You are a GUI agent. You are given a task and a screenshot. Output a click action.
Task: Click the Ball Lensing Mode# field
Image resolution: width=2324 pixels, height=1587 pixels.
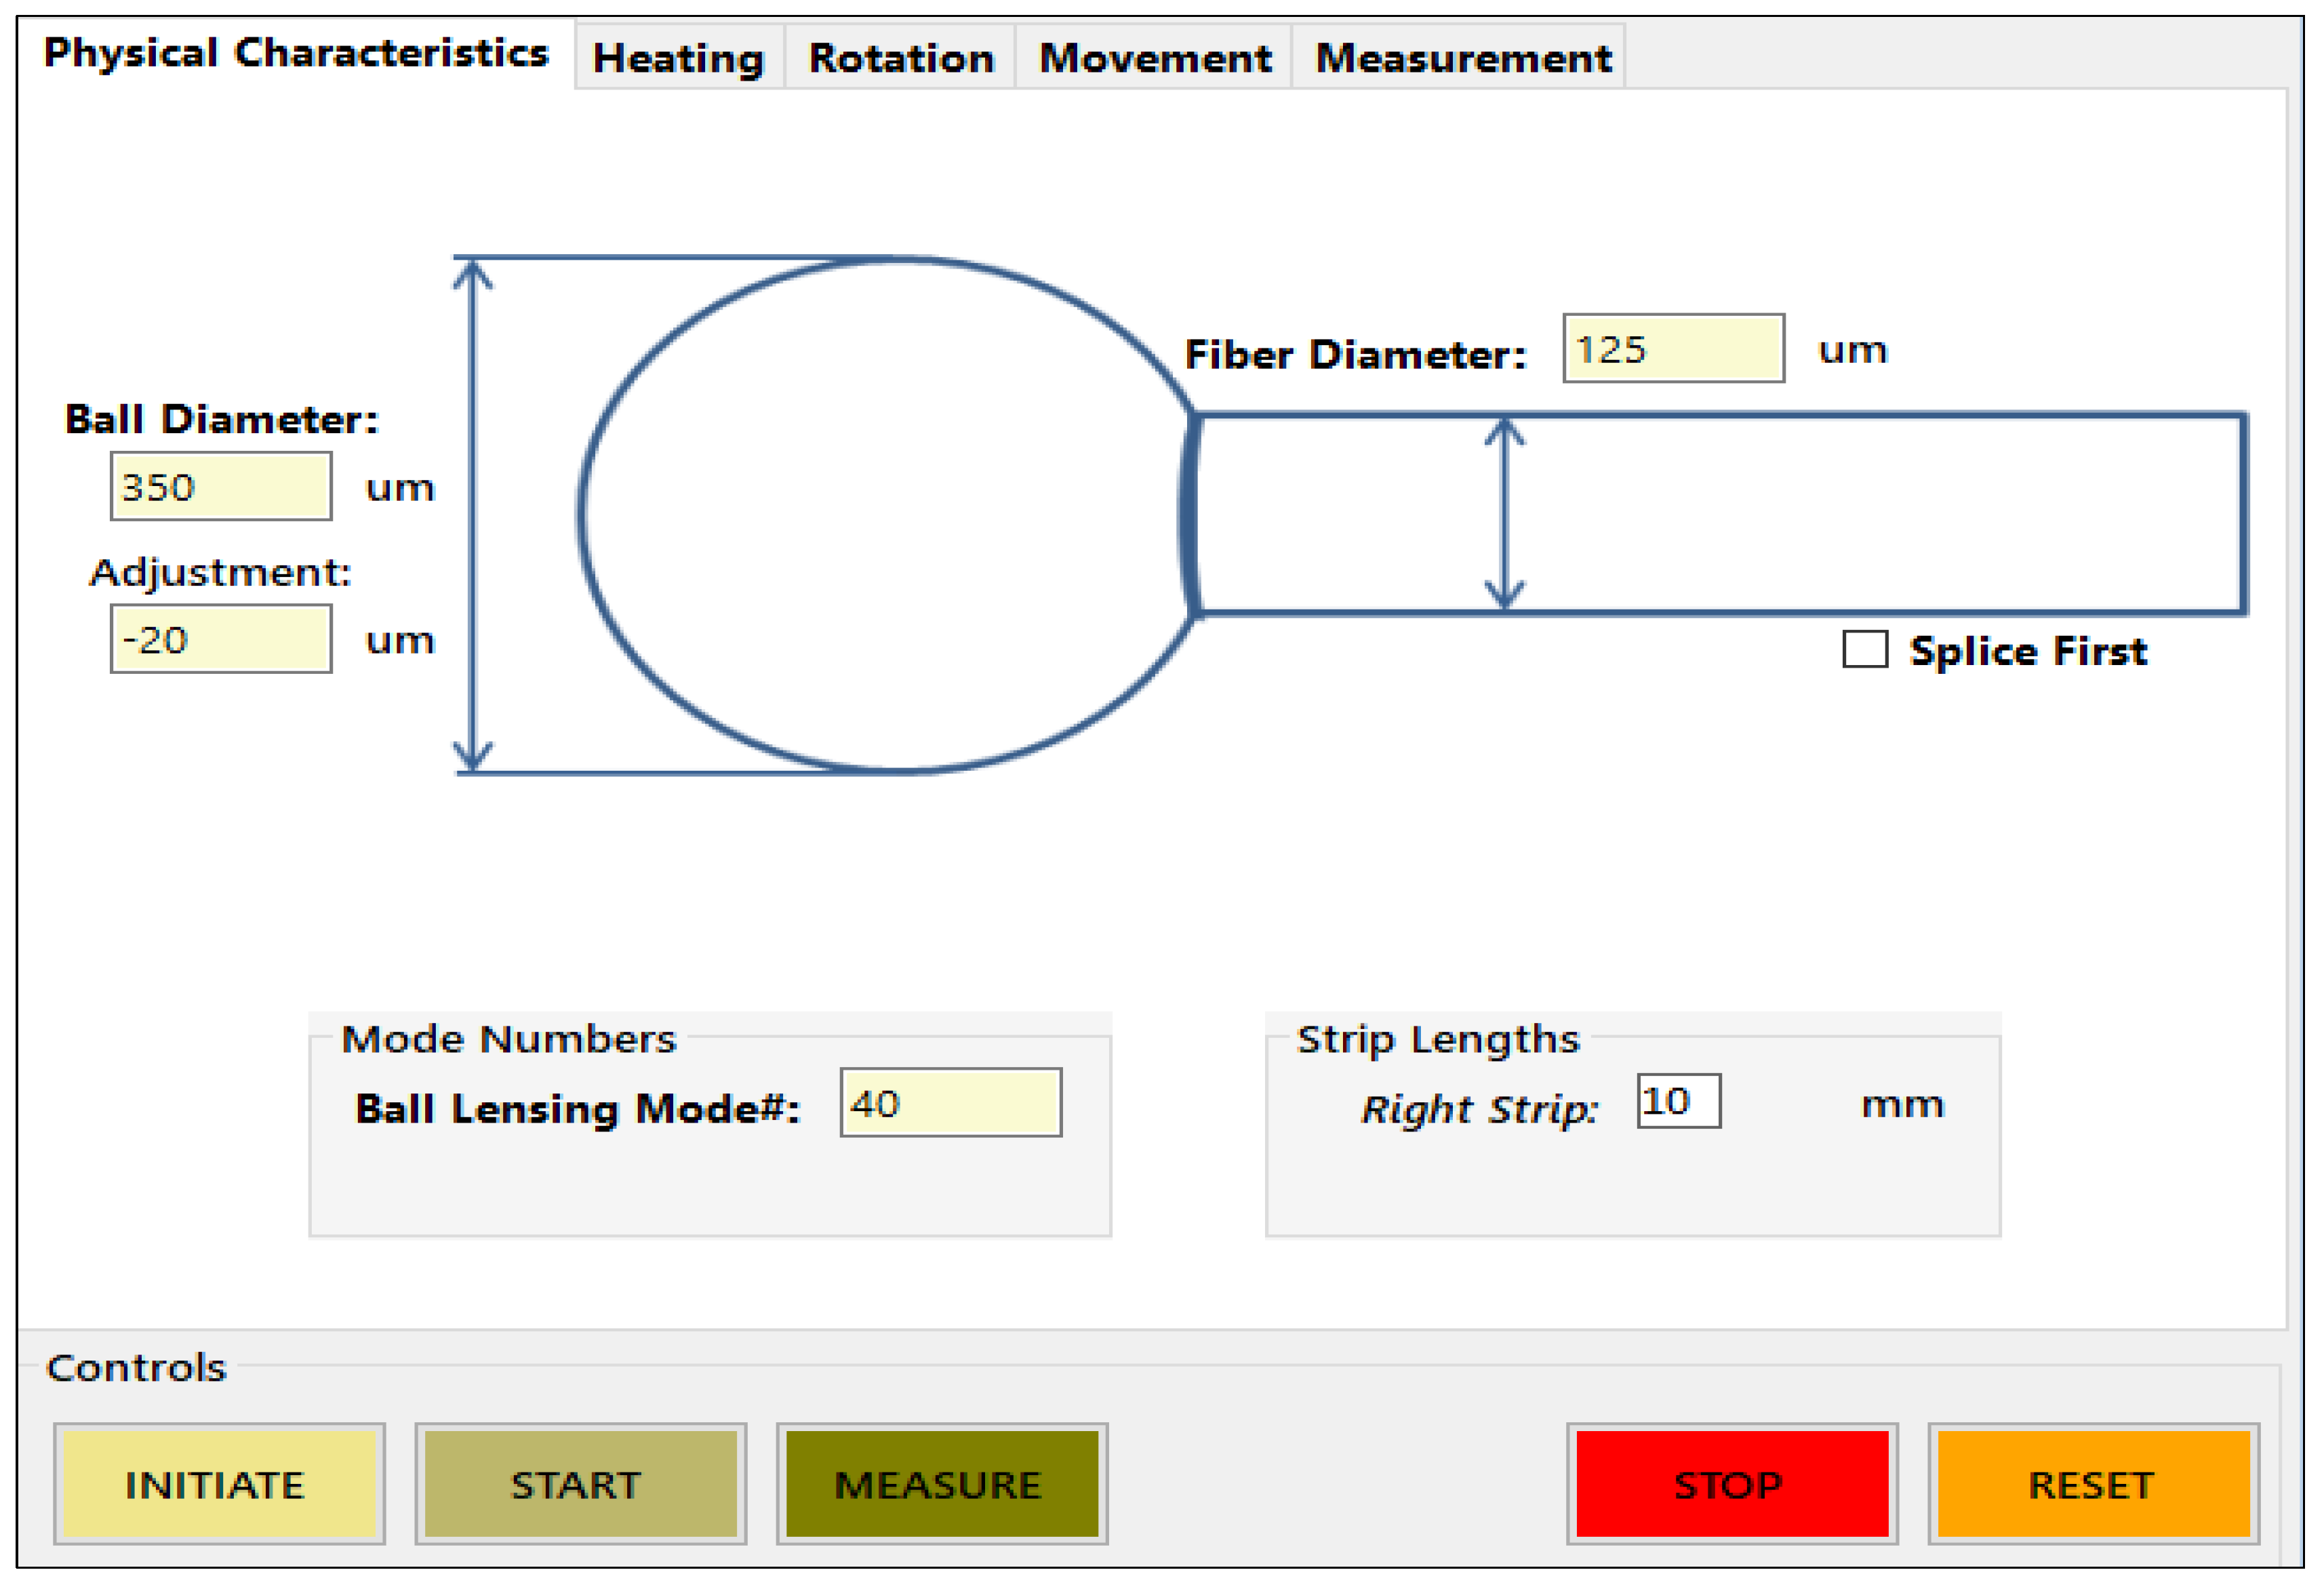[x=950, y=1103]
